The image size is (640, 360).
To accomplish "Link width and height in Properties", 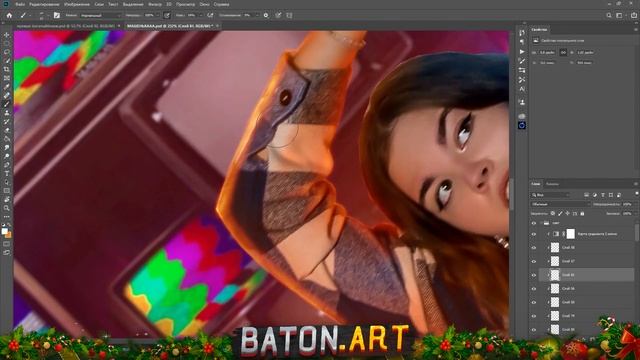I will pyautogui.click(x=563, y=52).
